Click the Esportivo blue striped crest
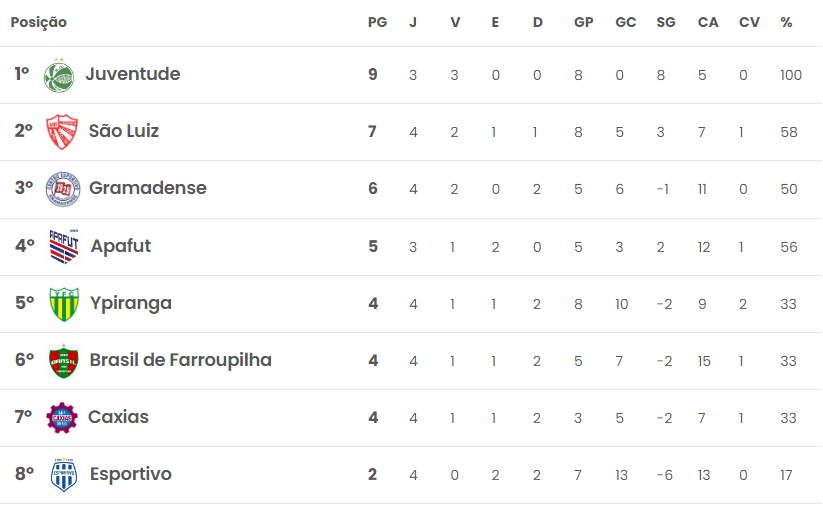This screenshot has height=507, width=823. [64, 475]
